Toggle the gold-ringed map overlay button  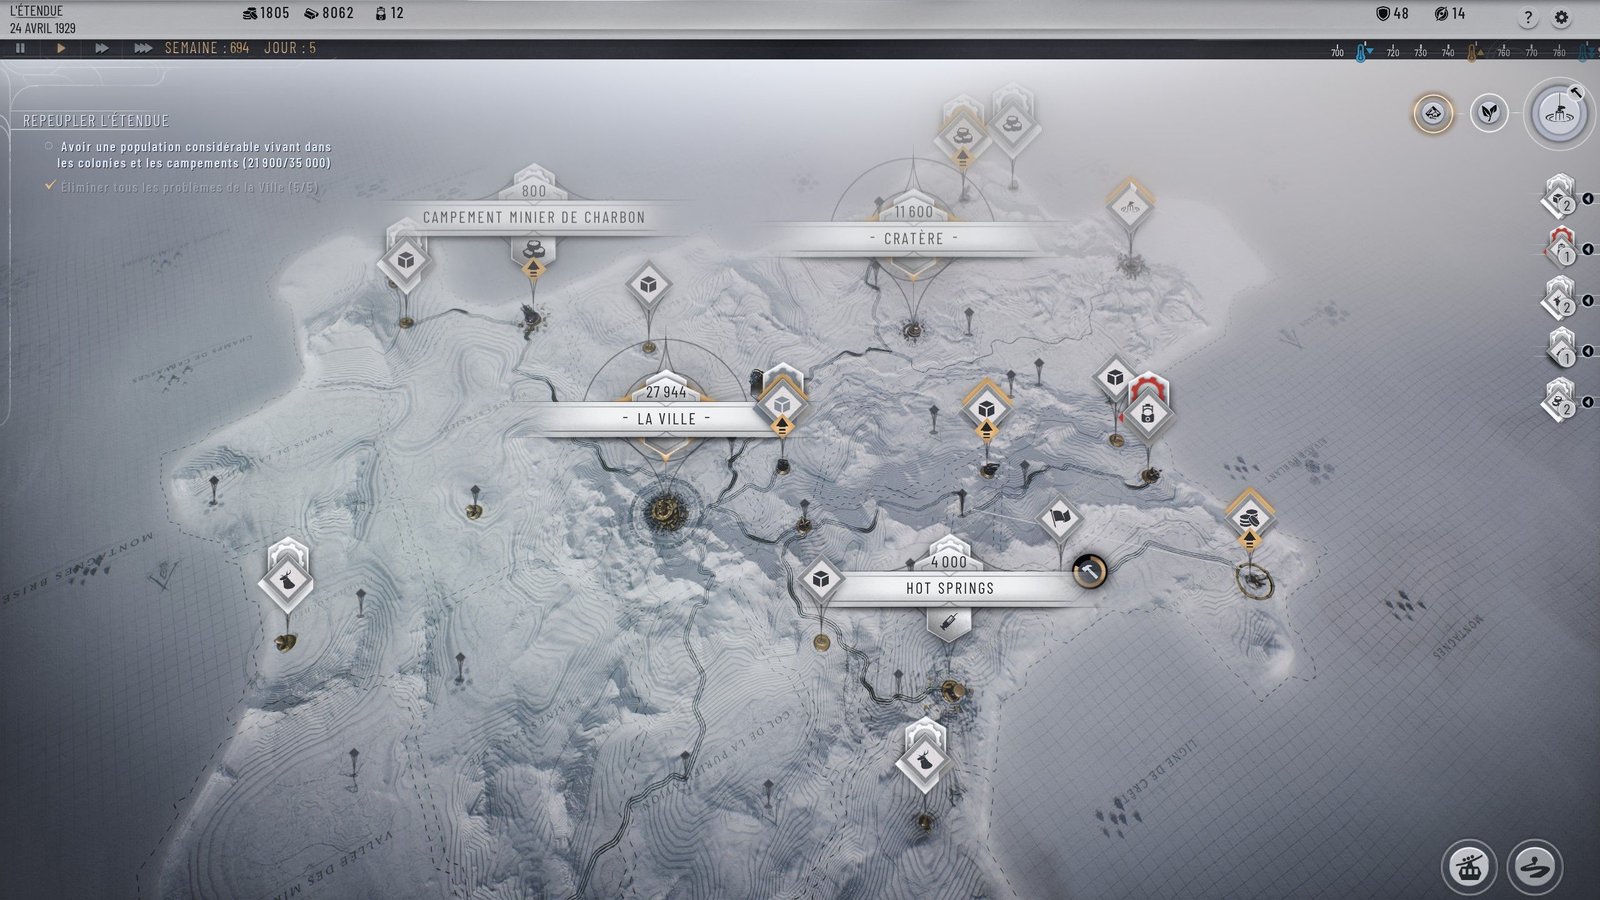[1432, 113]
